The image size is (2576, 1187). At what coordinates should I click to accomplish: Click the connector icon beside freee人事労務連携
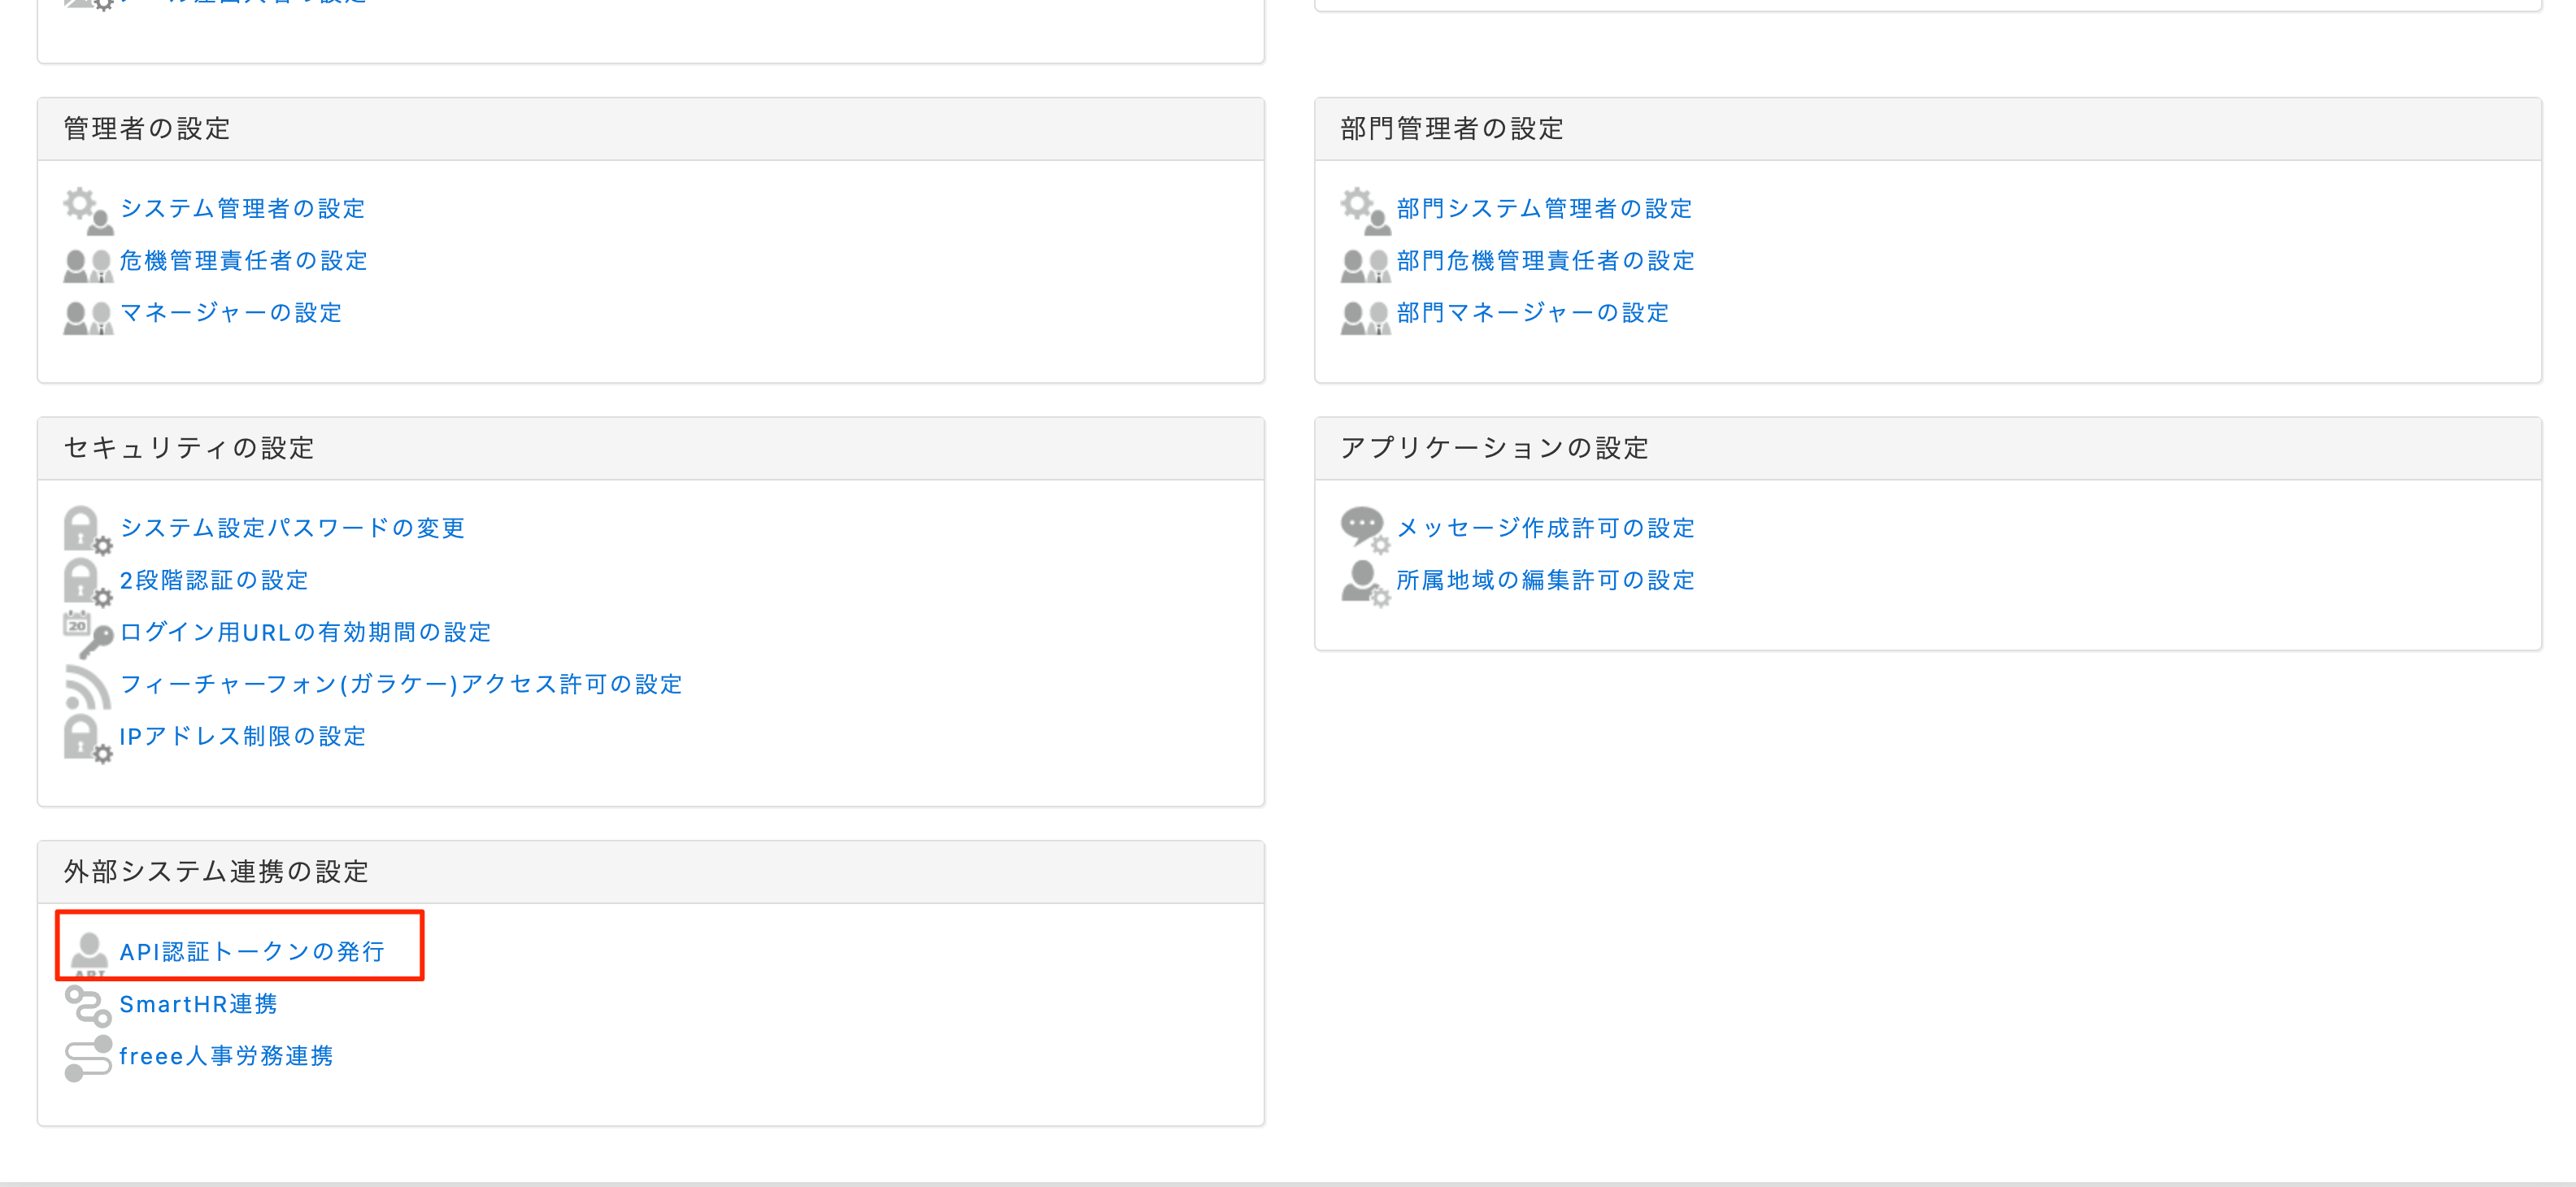point(87,1057)
